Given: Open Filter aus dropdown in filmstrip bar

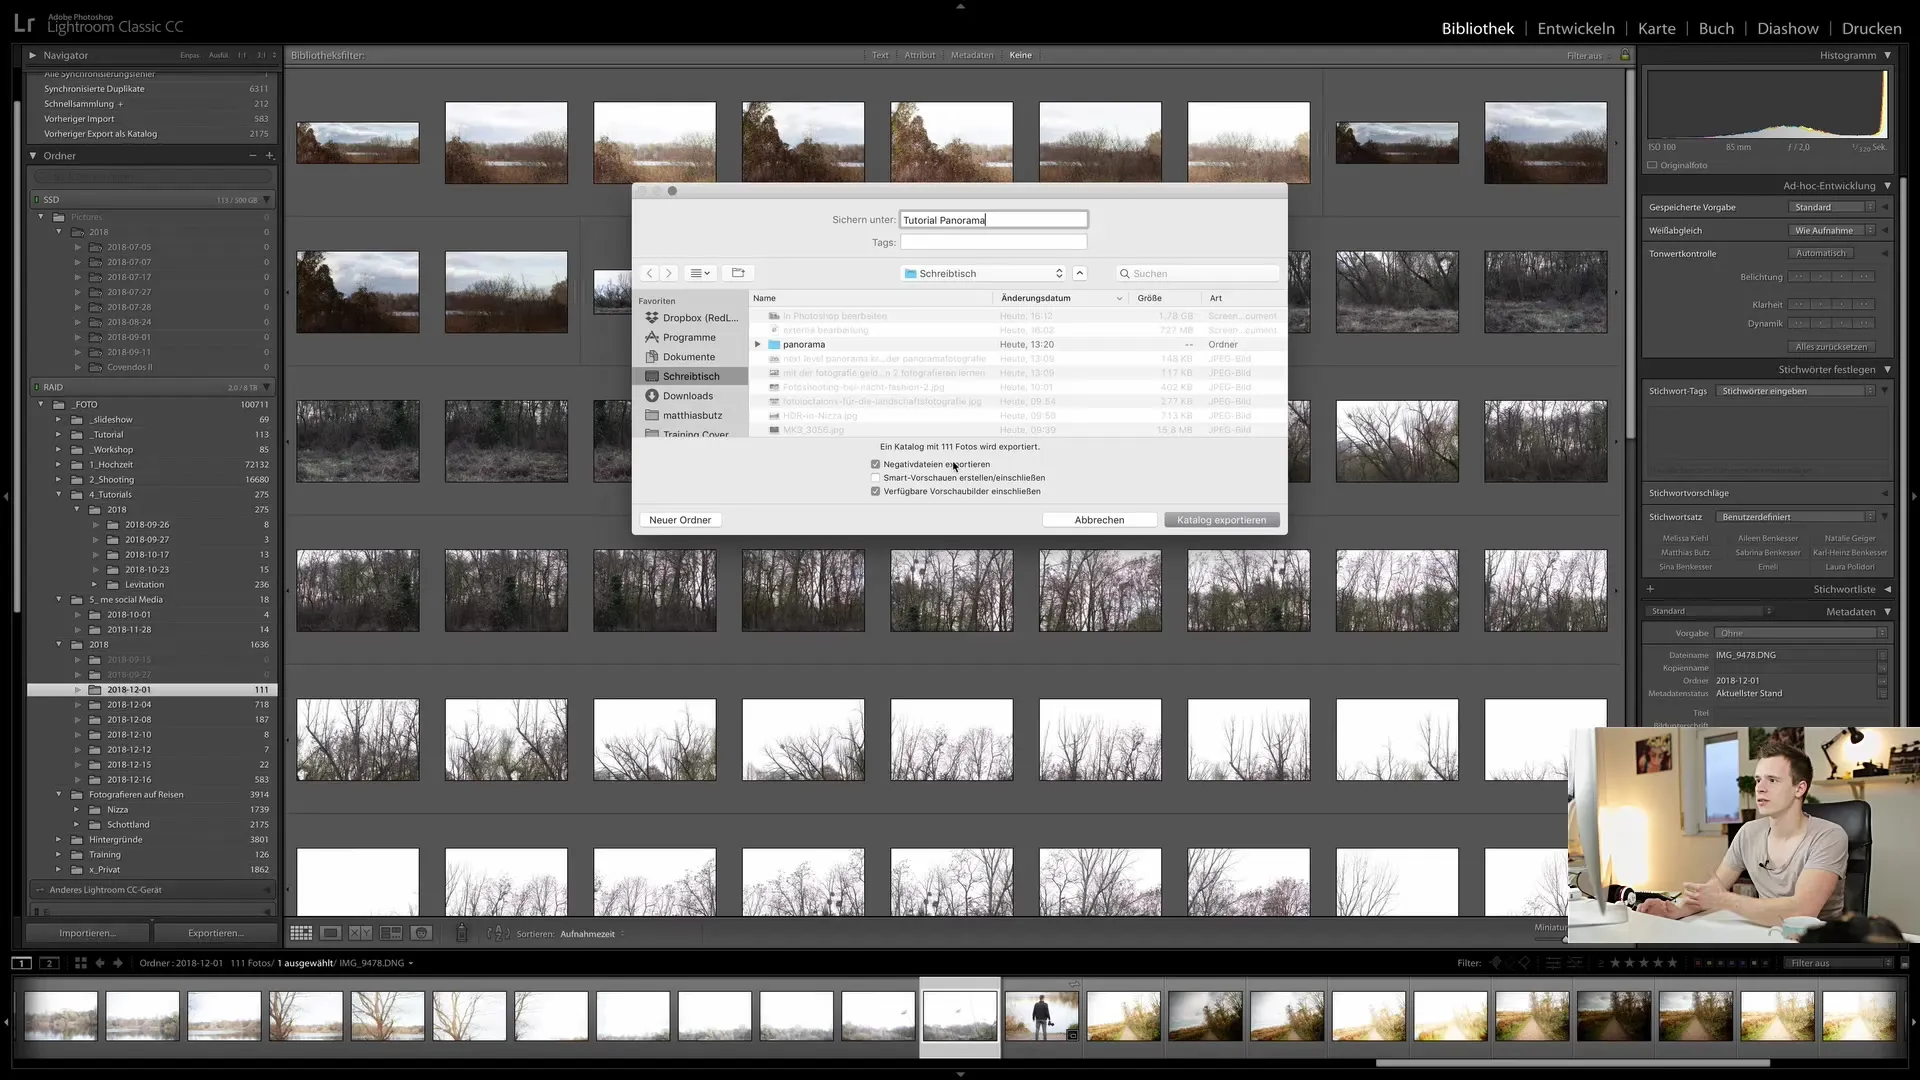Looking at the screenshot, I should [1840, 963].
